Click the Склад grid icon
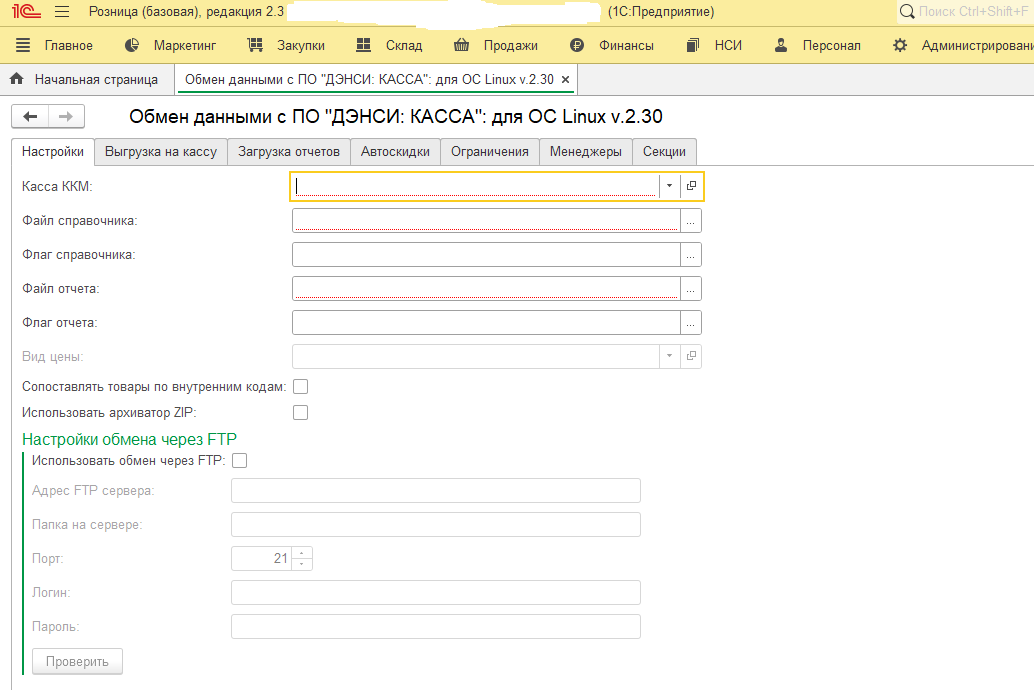 point(363,45)
